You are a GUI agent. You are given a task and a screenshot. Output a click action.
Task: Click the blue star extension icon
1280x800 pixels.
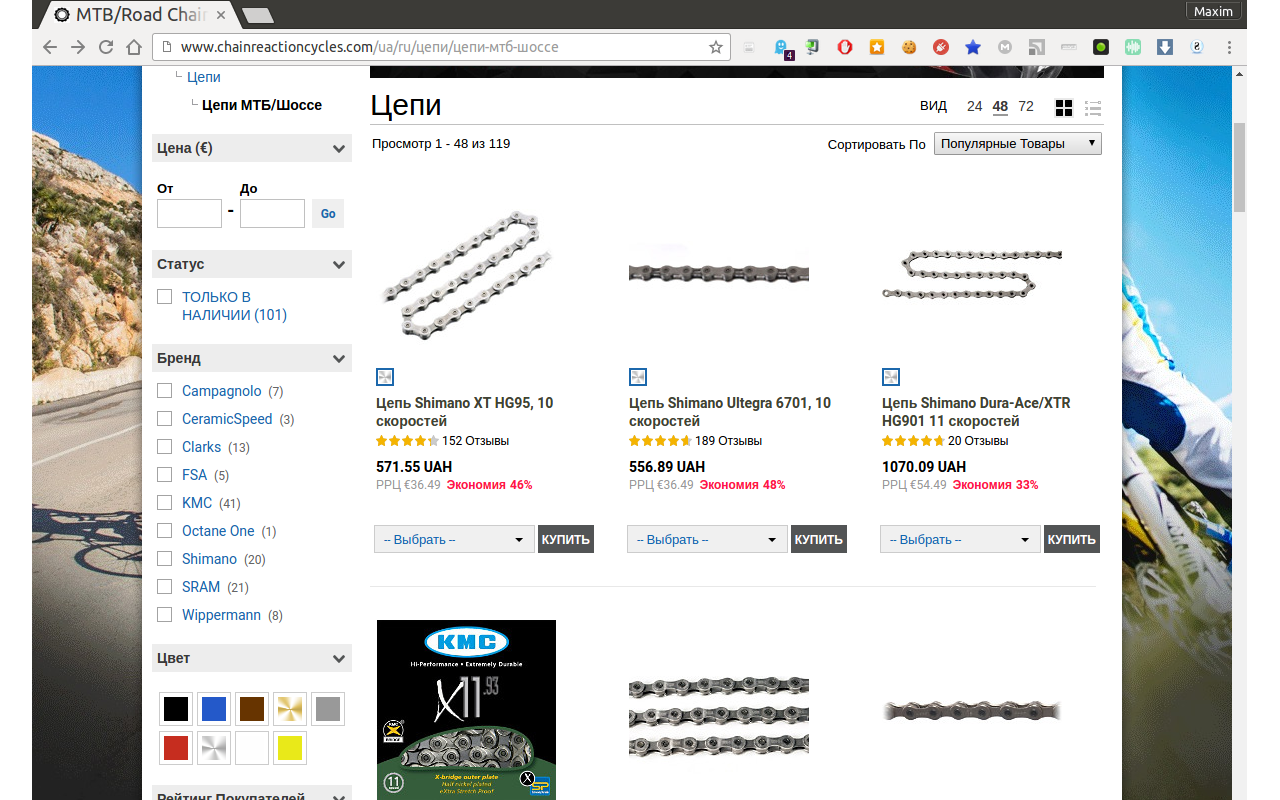click(973, 47)
